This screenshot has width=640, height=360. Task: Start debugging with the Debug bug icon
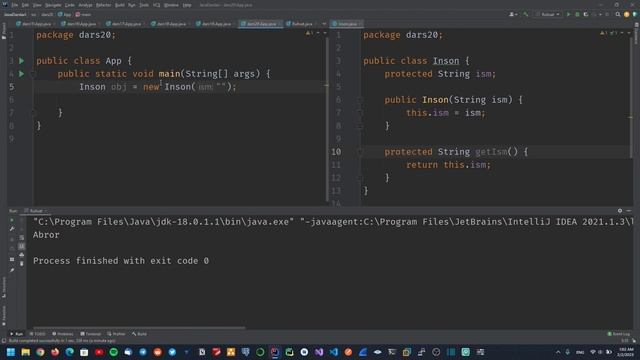click(x=577, y=14)
